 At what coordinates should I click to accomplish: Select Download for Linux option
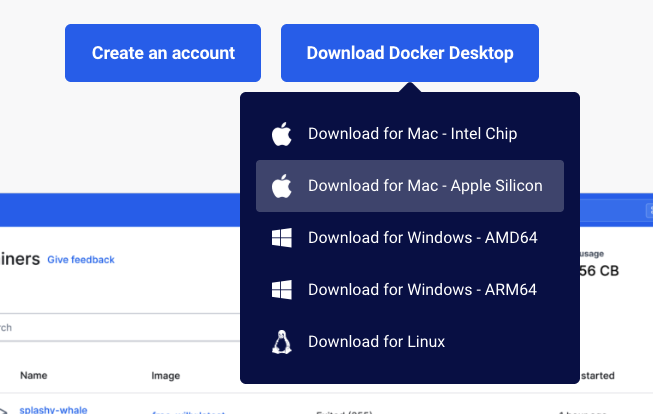pyautogui.click(x=410, y=342)
